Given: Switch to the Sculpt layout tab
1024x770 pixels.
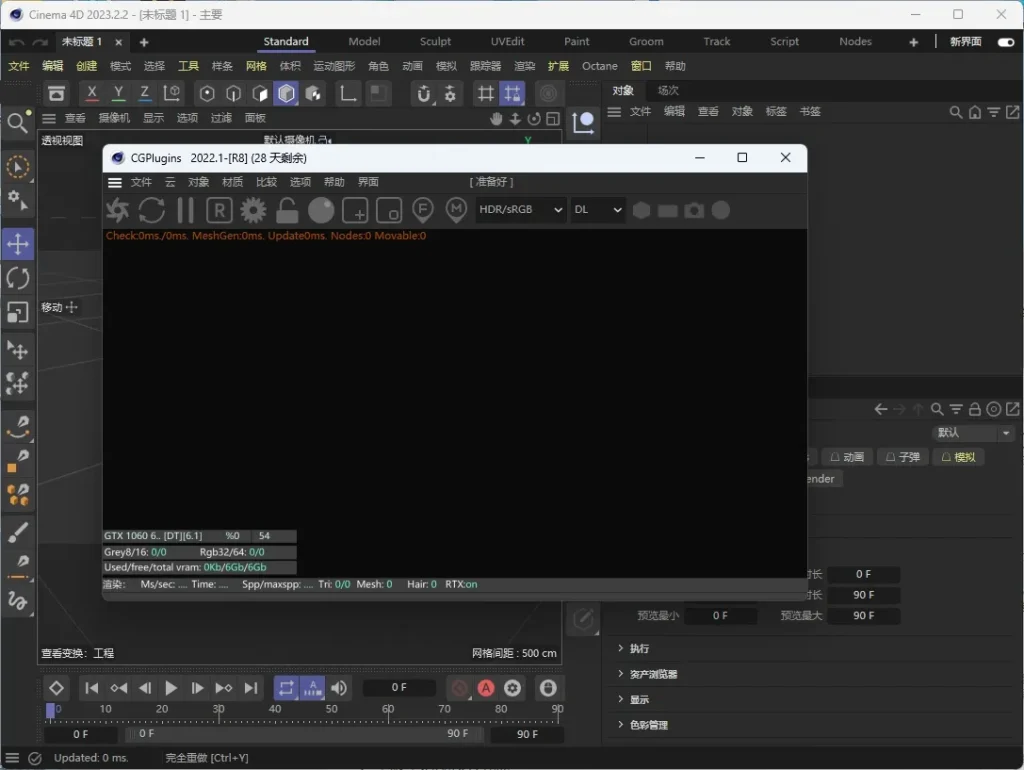Looking at the screenshot, I should click(435, 42).
